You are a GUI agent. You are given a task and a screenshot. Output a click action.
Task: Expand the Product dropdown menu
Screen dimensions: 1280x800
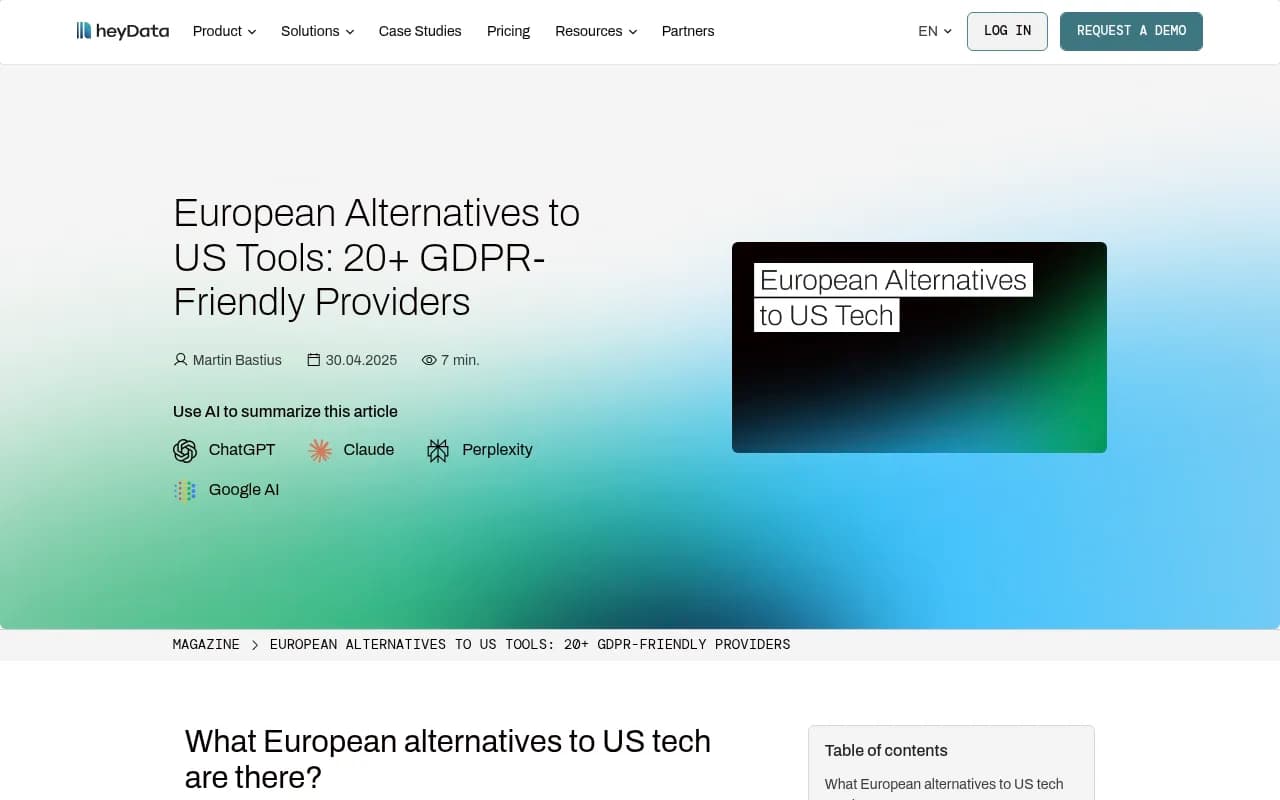coord(224,31)
